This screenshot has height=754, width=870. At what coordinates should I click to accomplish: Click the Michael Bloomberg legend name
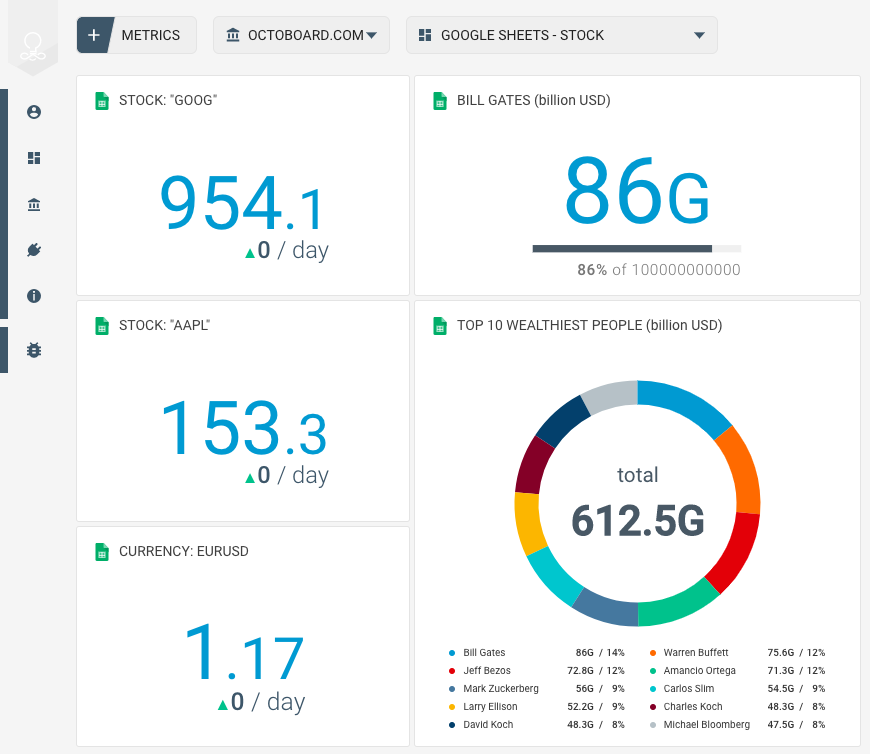tap(706, 725)
